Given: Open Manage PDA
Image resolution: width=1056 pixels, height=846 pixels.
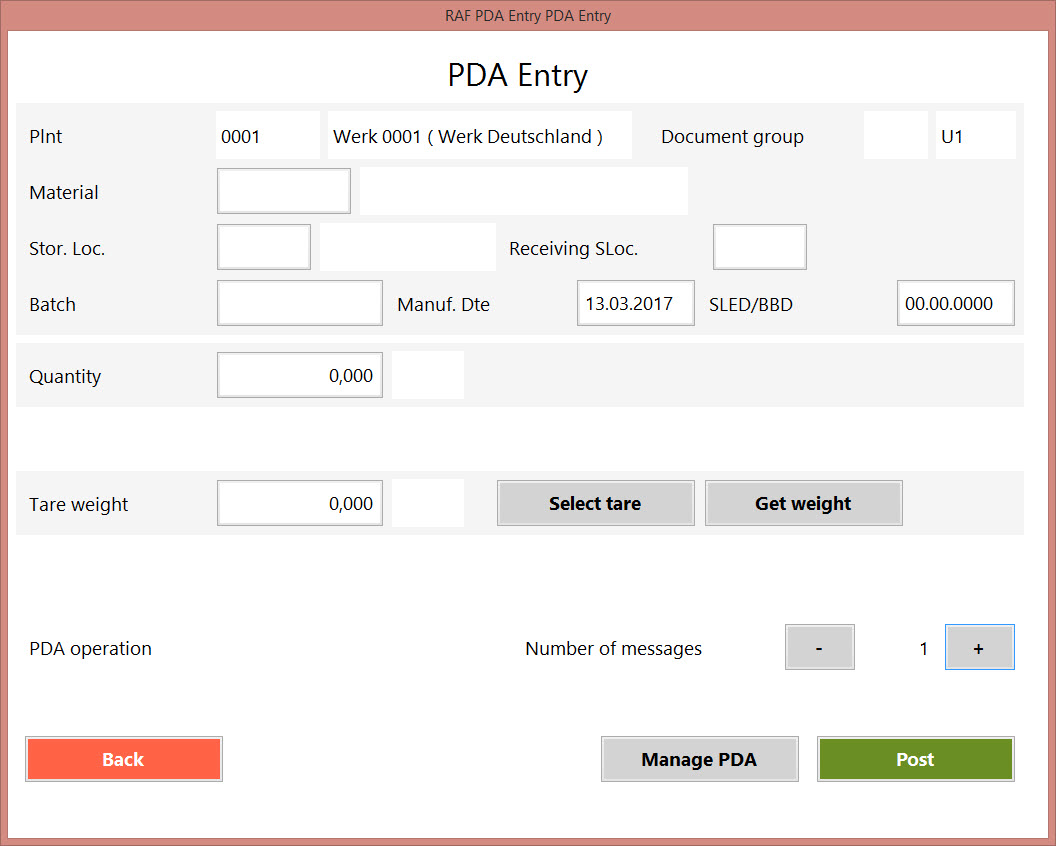Looking at the screenshot, I should pos(699,759).
